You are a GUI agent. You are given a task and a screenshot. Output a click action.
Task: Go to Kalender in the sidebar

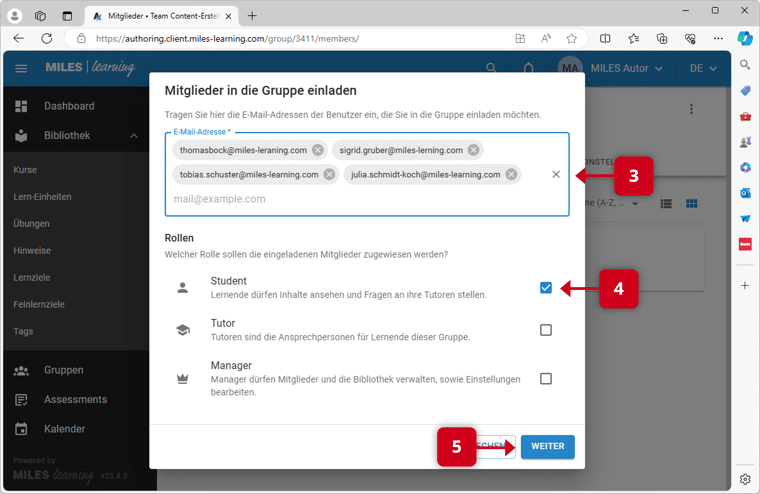tap(64, 429)
